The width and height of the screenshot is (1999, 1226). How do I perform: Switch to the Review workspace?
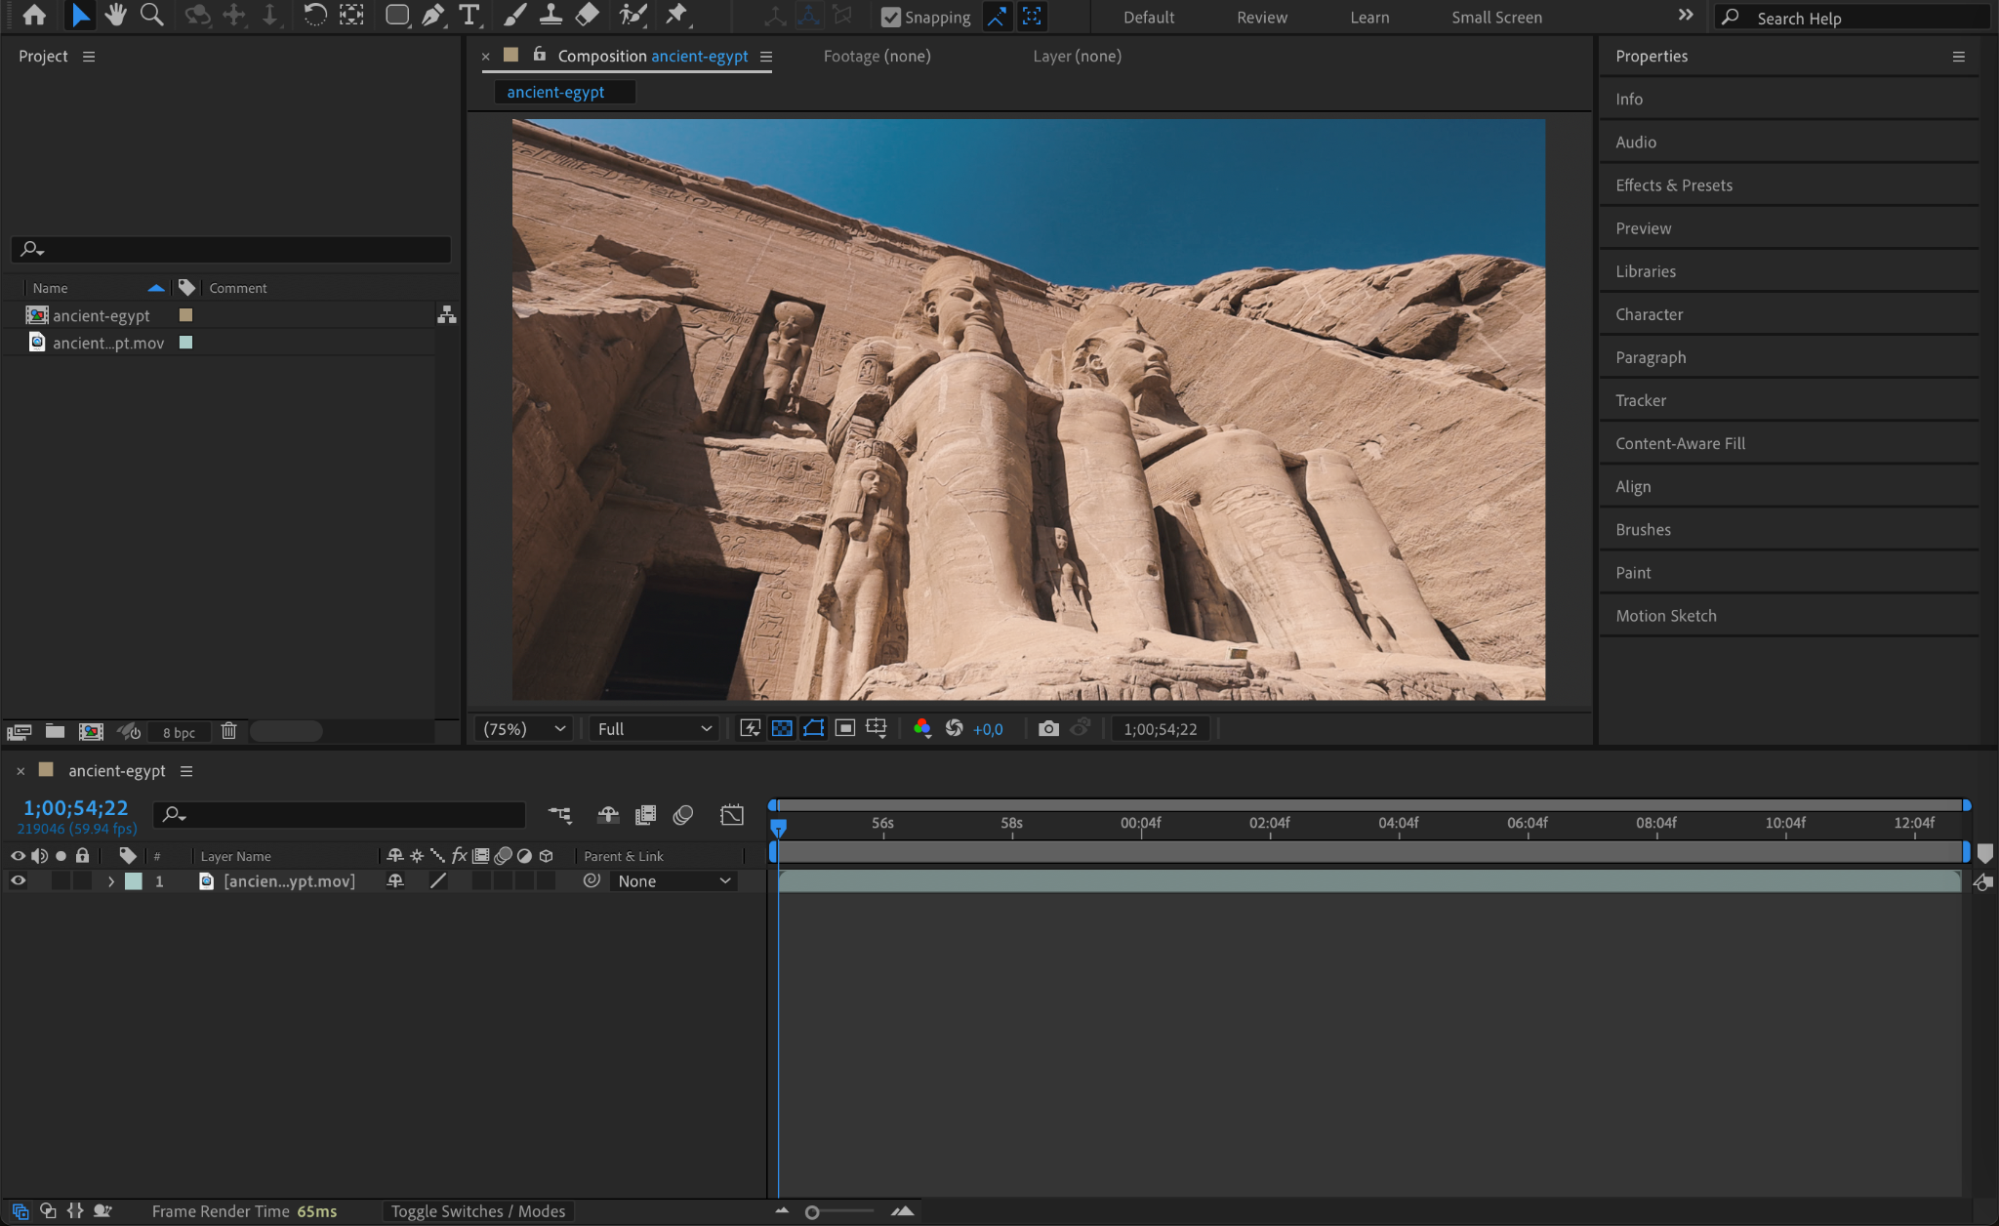(1261, 17)
